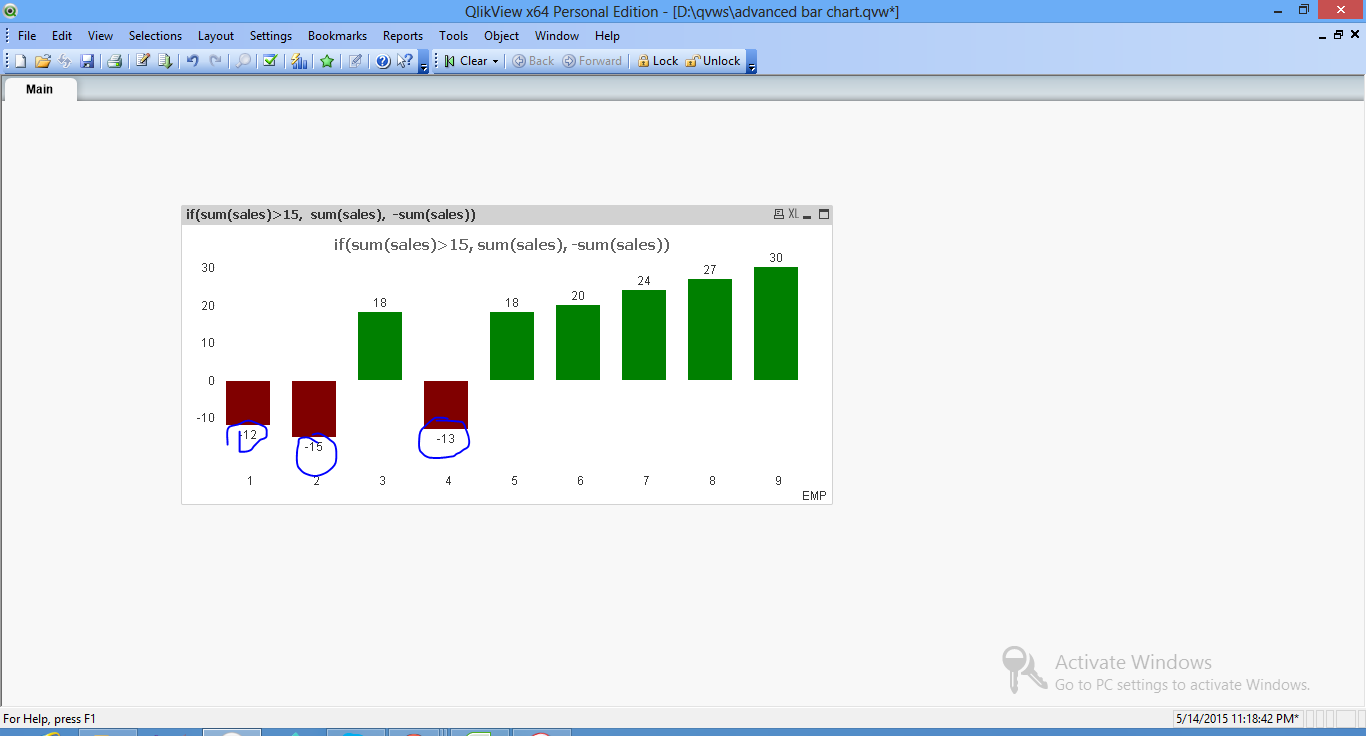Click the notes pencil icon beside the star

point(355,61)
